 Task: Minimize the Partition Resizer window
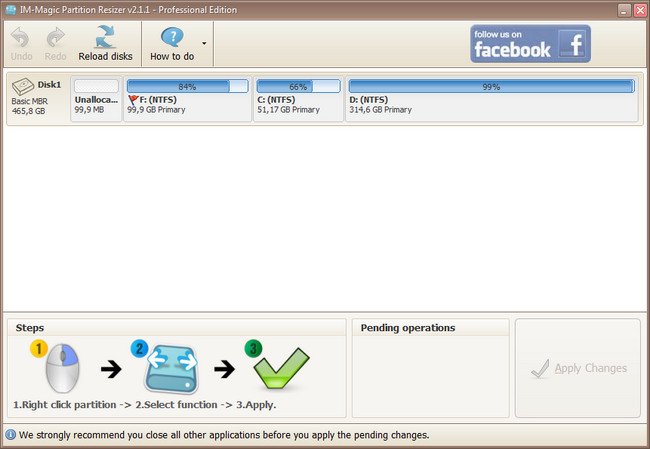tap(624, 10)
